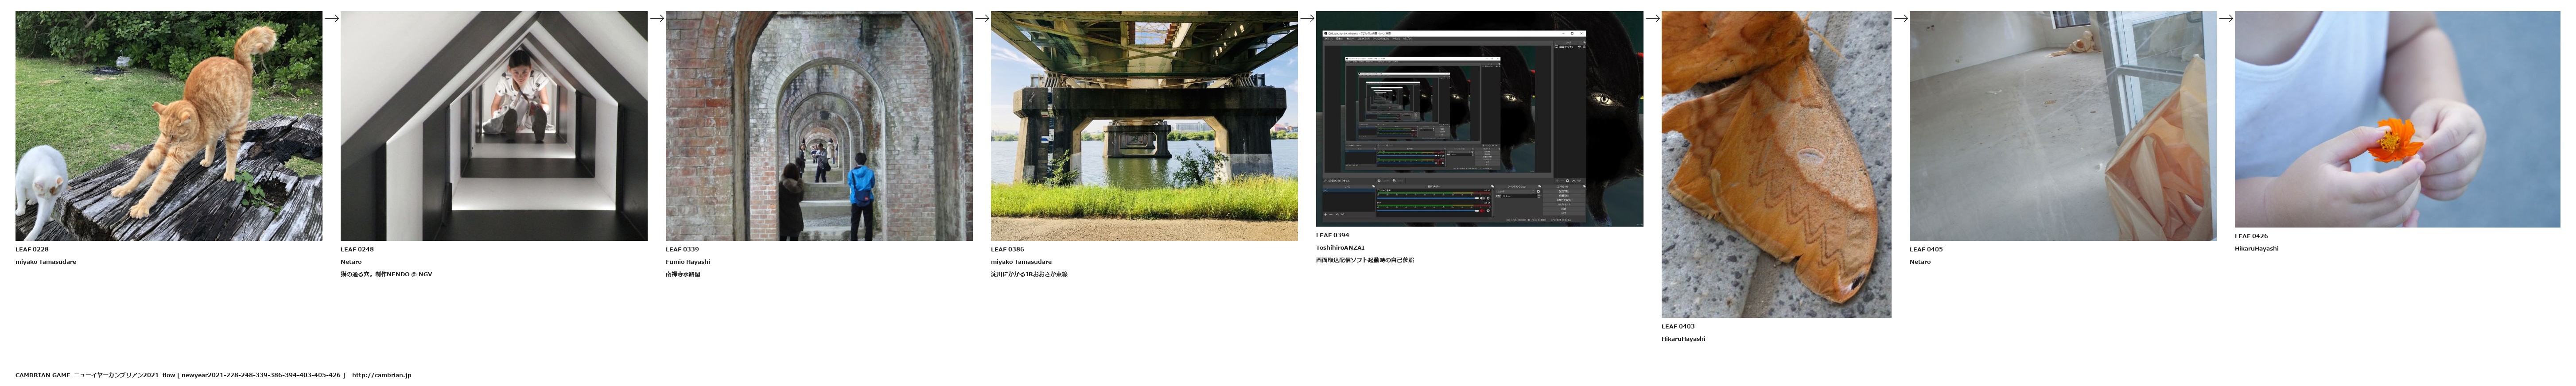Open the woman in house-shaped tunnel photo
Image resolution: width=2576 pixels, height=386 pixels.
[494, 126]
